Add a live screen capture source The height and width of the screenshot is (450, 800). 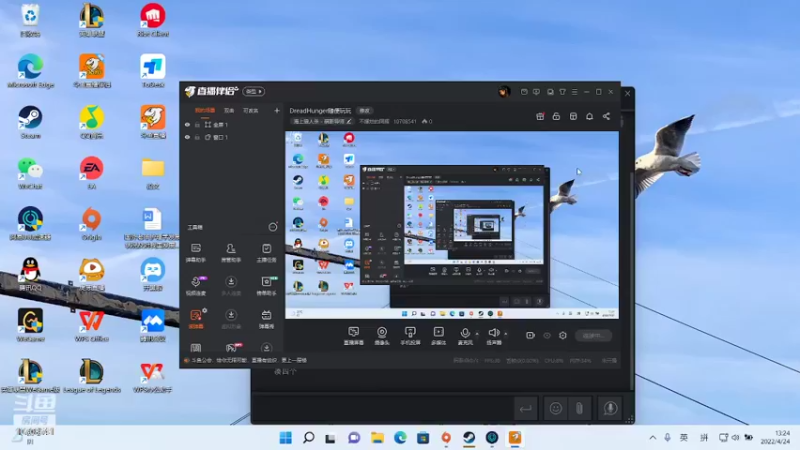coord(354,336)
